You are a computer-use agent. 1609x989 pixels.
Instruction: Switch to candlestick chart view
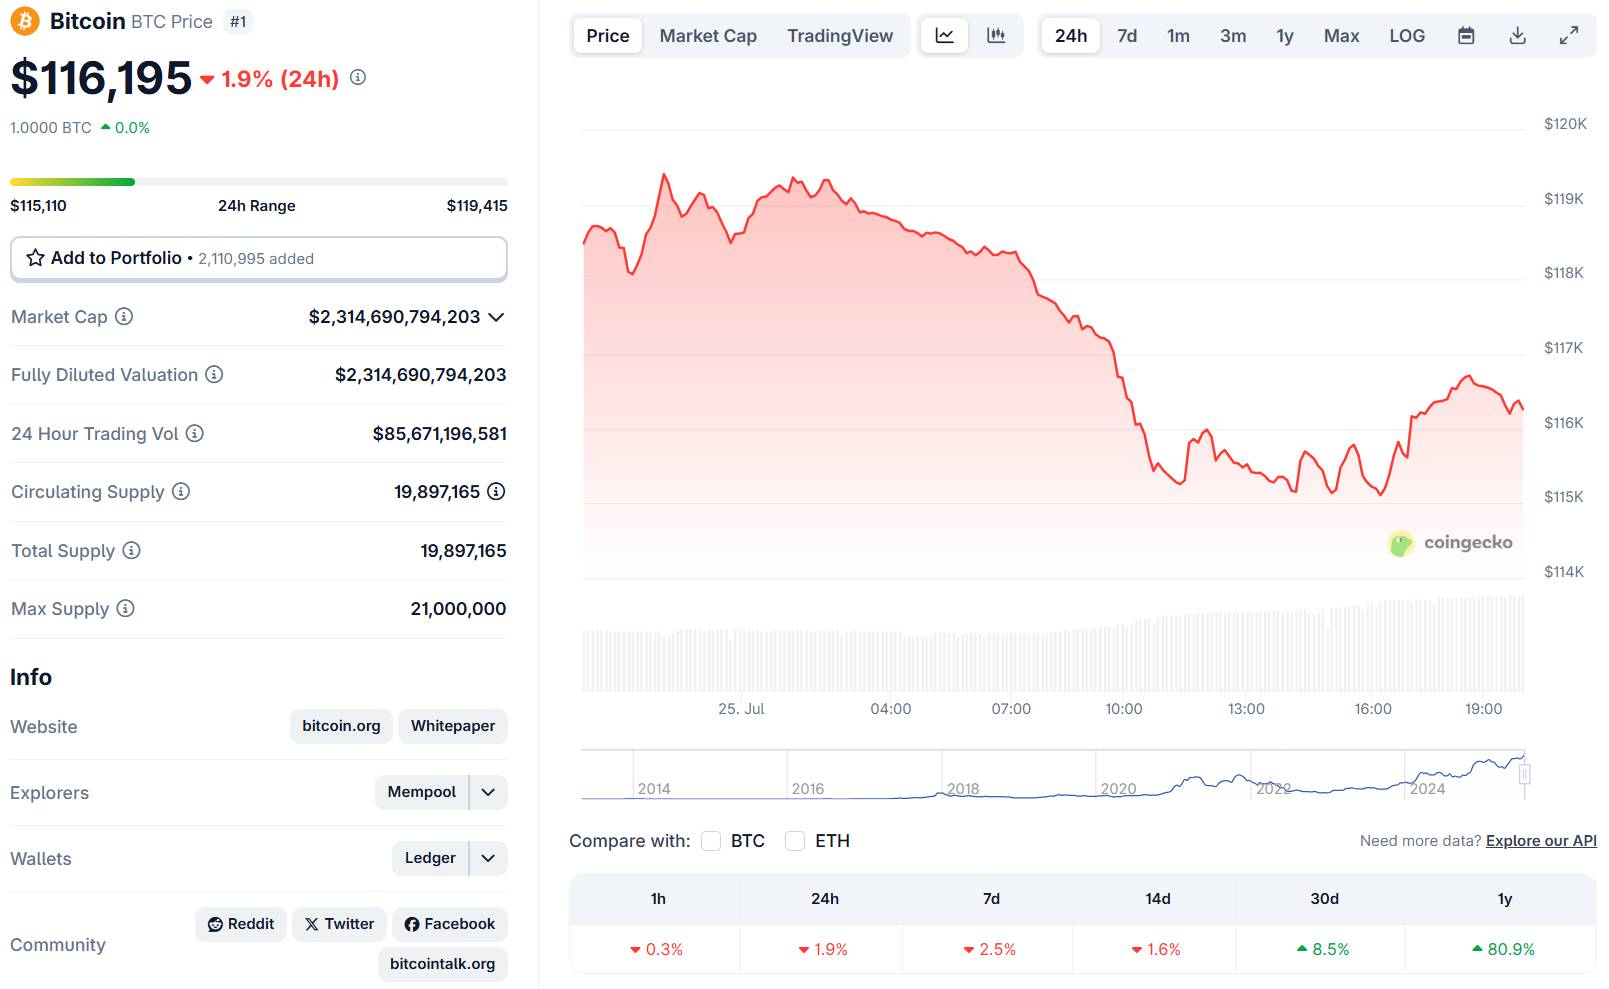coord(996,35)
